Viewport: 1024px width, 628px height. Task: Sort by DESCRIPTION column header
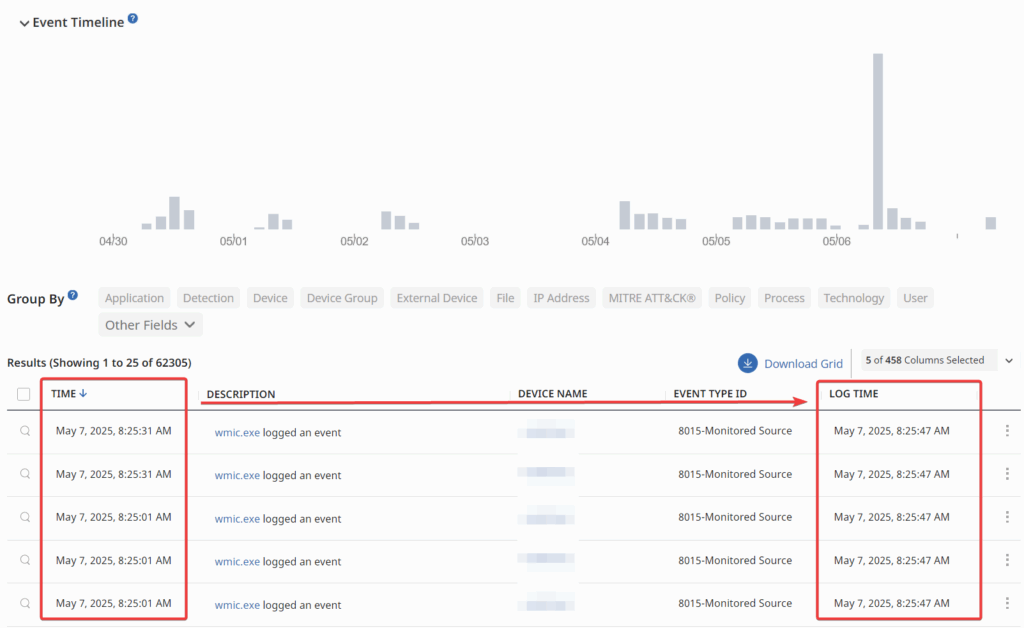241,394
